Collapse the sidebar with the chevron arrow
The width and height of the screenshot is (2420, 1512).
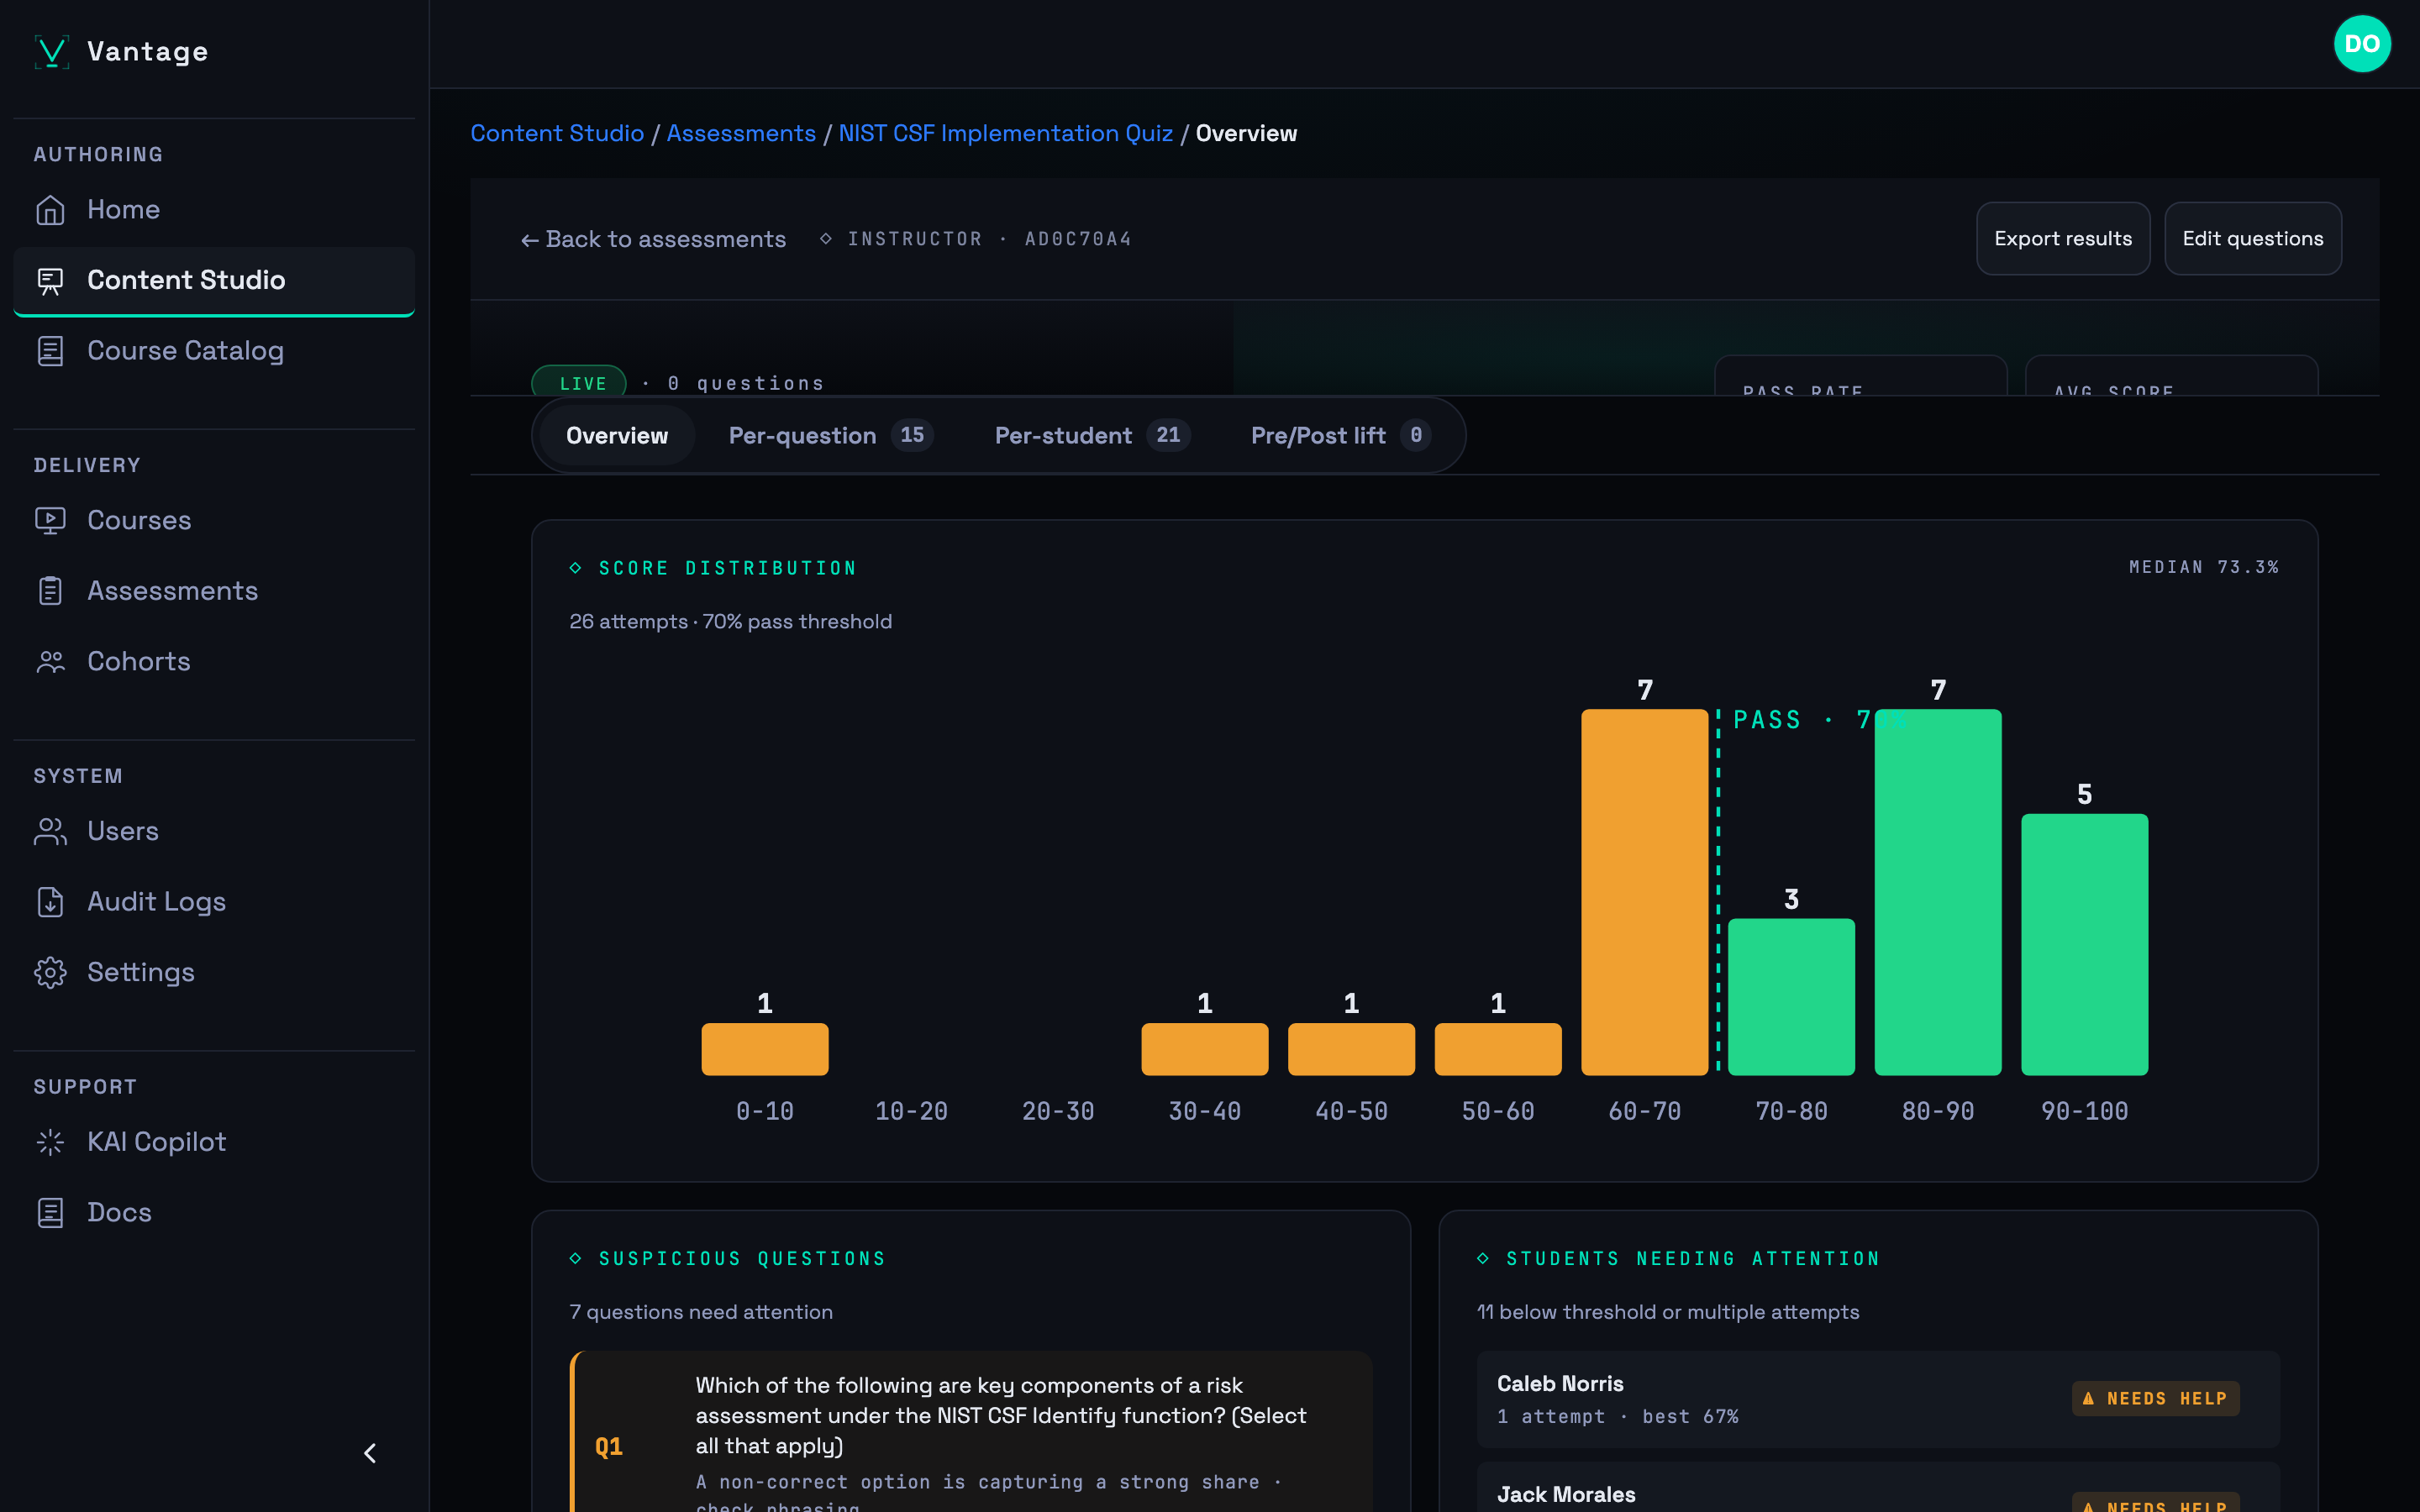370,1453
